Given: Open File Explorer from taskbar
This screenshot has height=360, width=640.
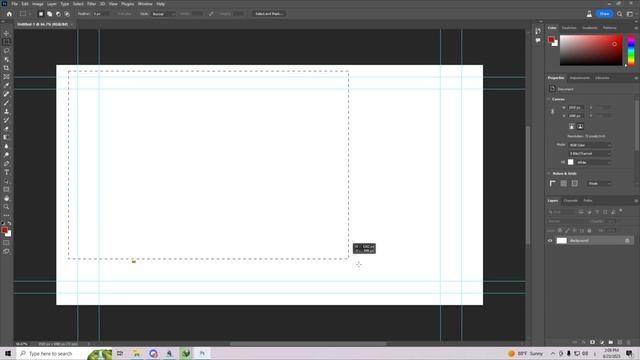Looking at the screenshot, I should (136, 353).
